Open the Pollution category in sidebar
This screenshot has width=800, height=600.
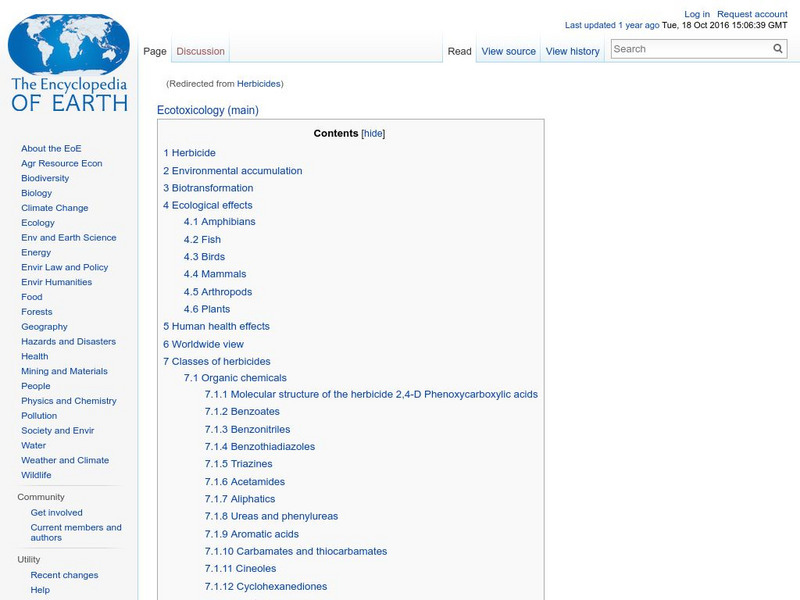[x=40, y=415]
